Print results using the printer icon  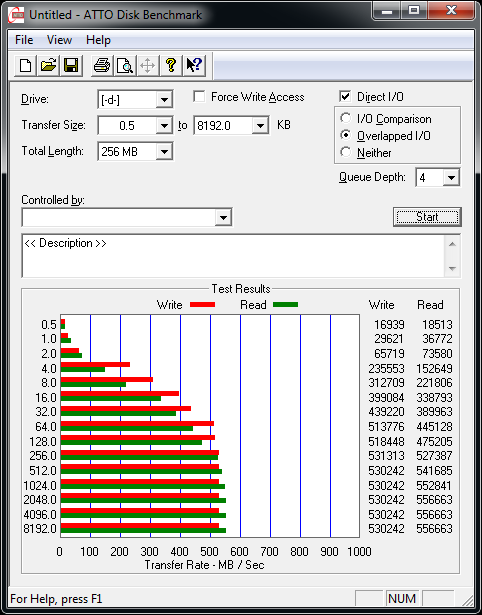pos(102,65)
